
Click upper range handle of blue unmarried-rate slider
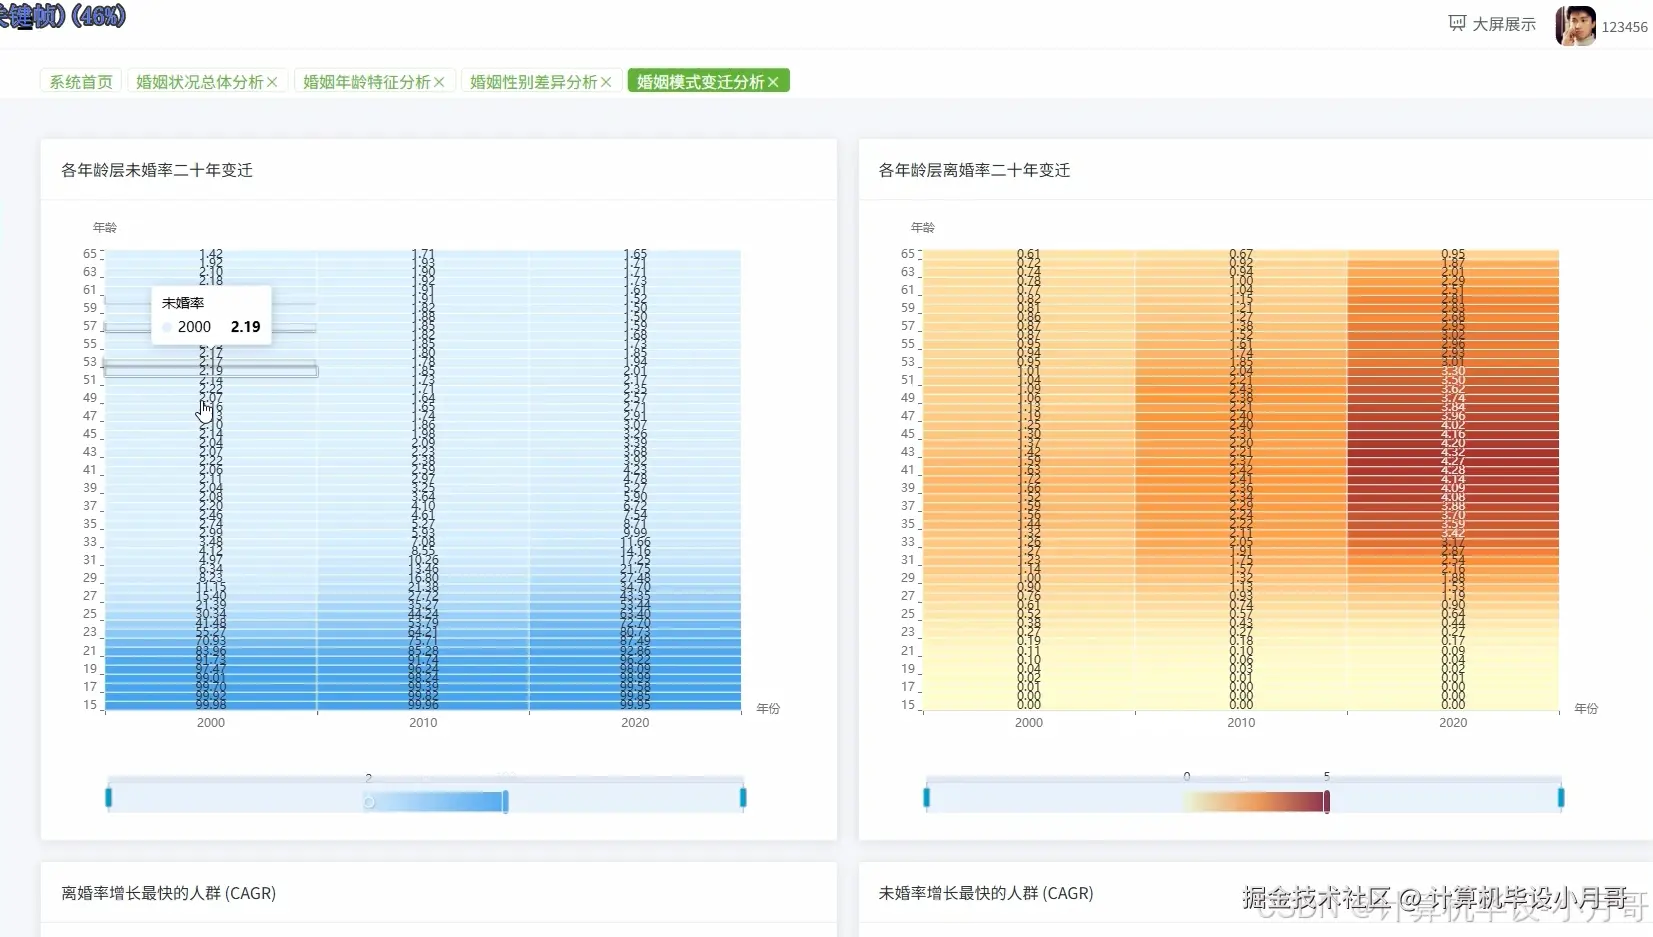pyautogui.click(x=505, y=801)
